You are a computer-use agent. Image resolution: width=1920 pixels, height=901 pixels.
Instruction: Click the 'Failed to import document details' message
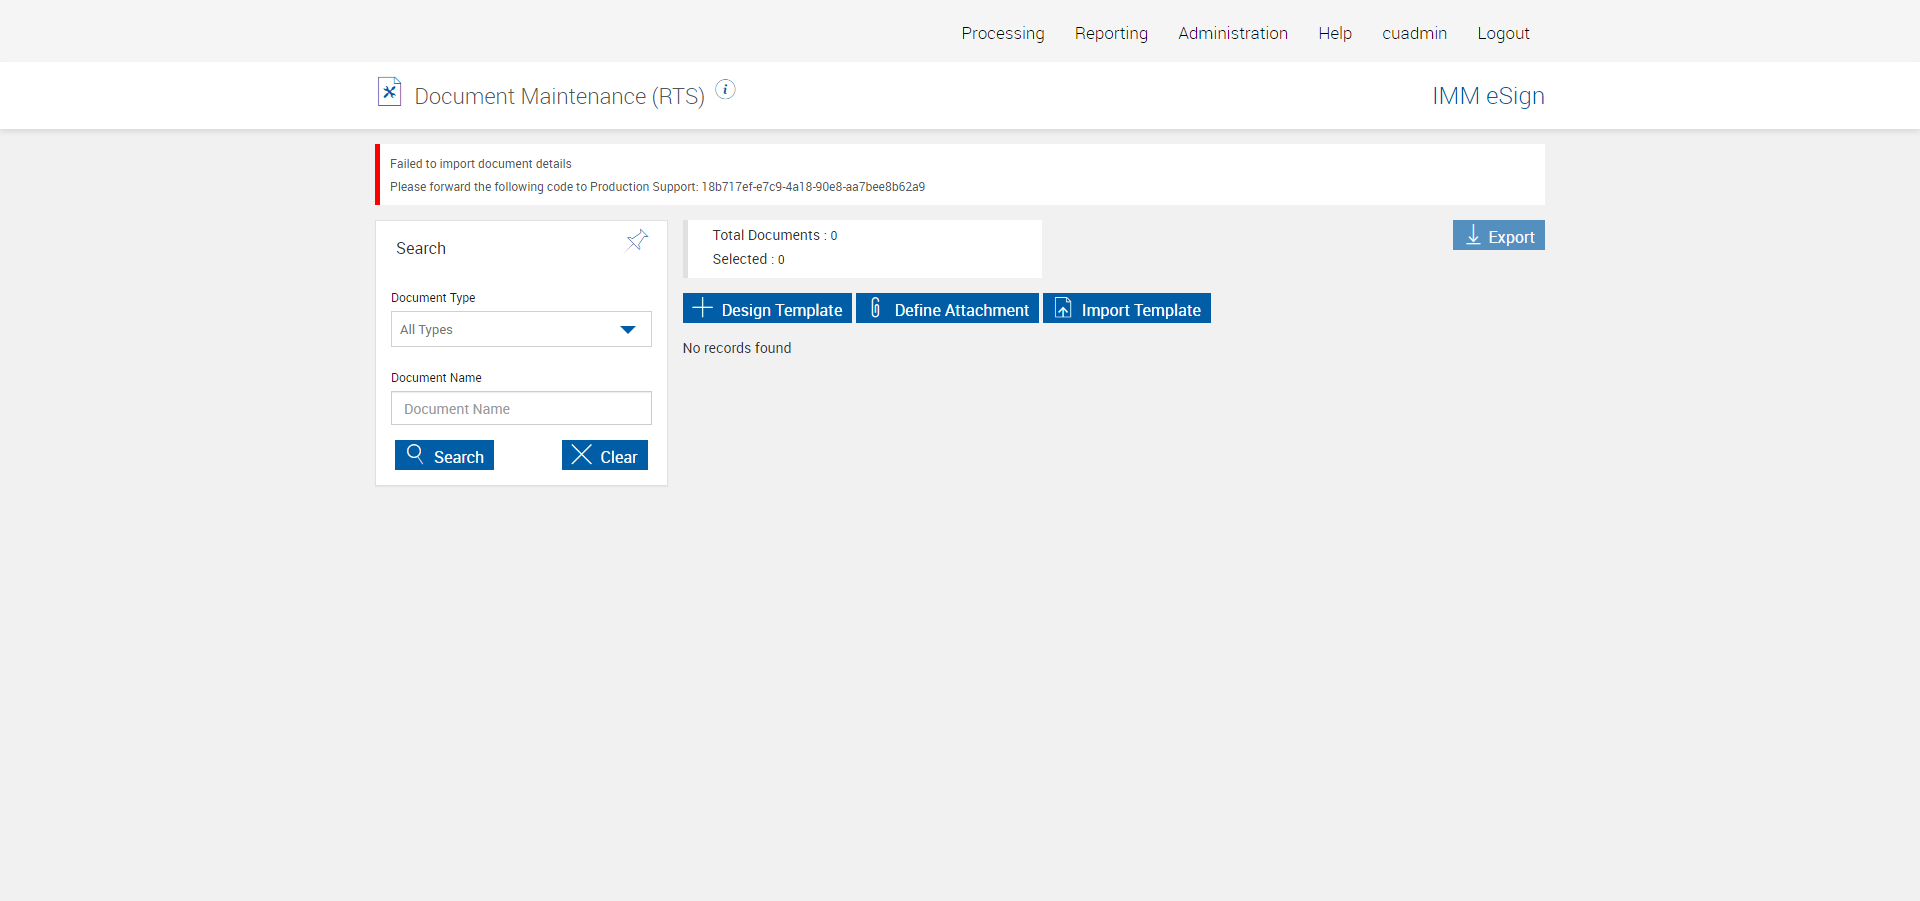pyautogui.click(x=481, y=164)
